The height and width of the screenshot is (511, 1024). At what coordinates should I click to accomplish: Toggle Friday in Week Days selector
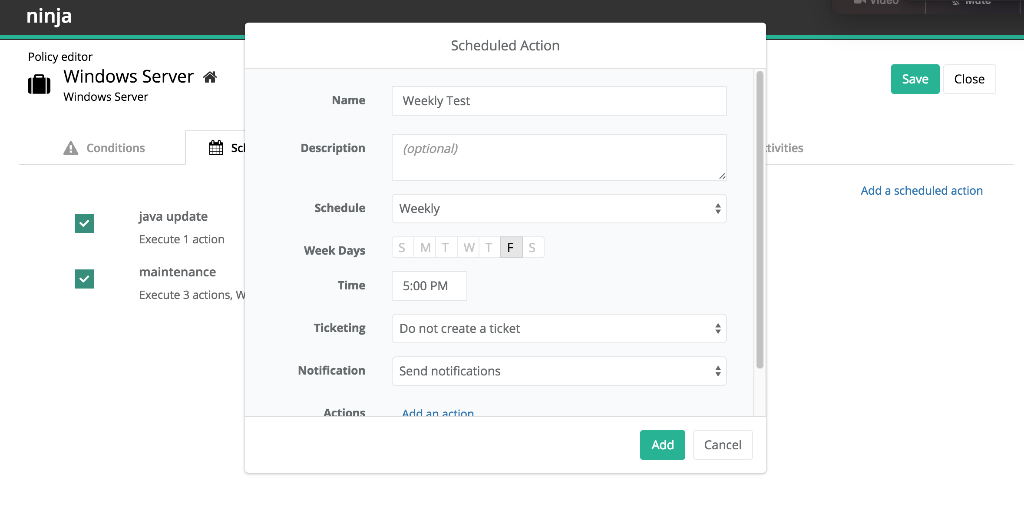[x=510, y=248]
